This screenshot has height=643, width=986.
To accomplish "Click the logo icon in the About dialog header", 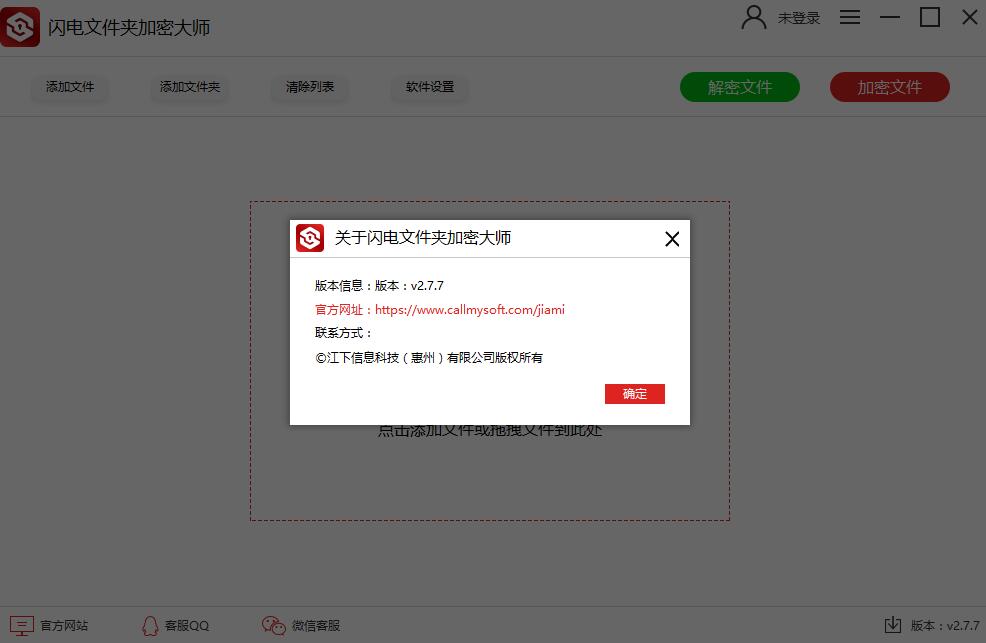I will 309,239.
